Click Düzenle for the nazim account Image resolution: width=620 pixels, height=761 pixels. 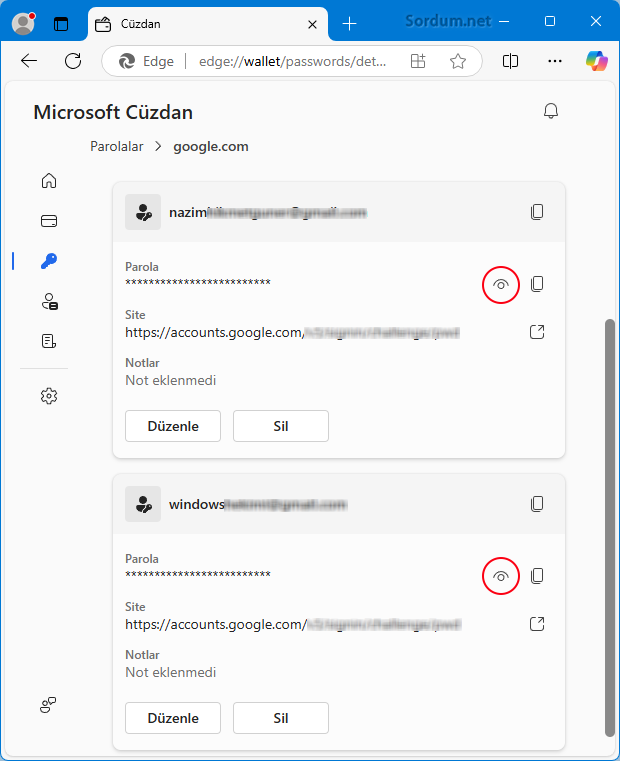point(173,426)
